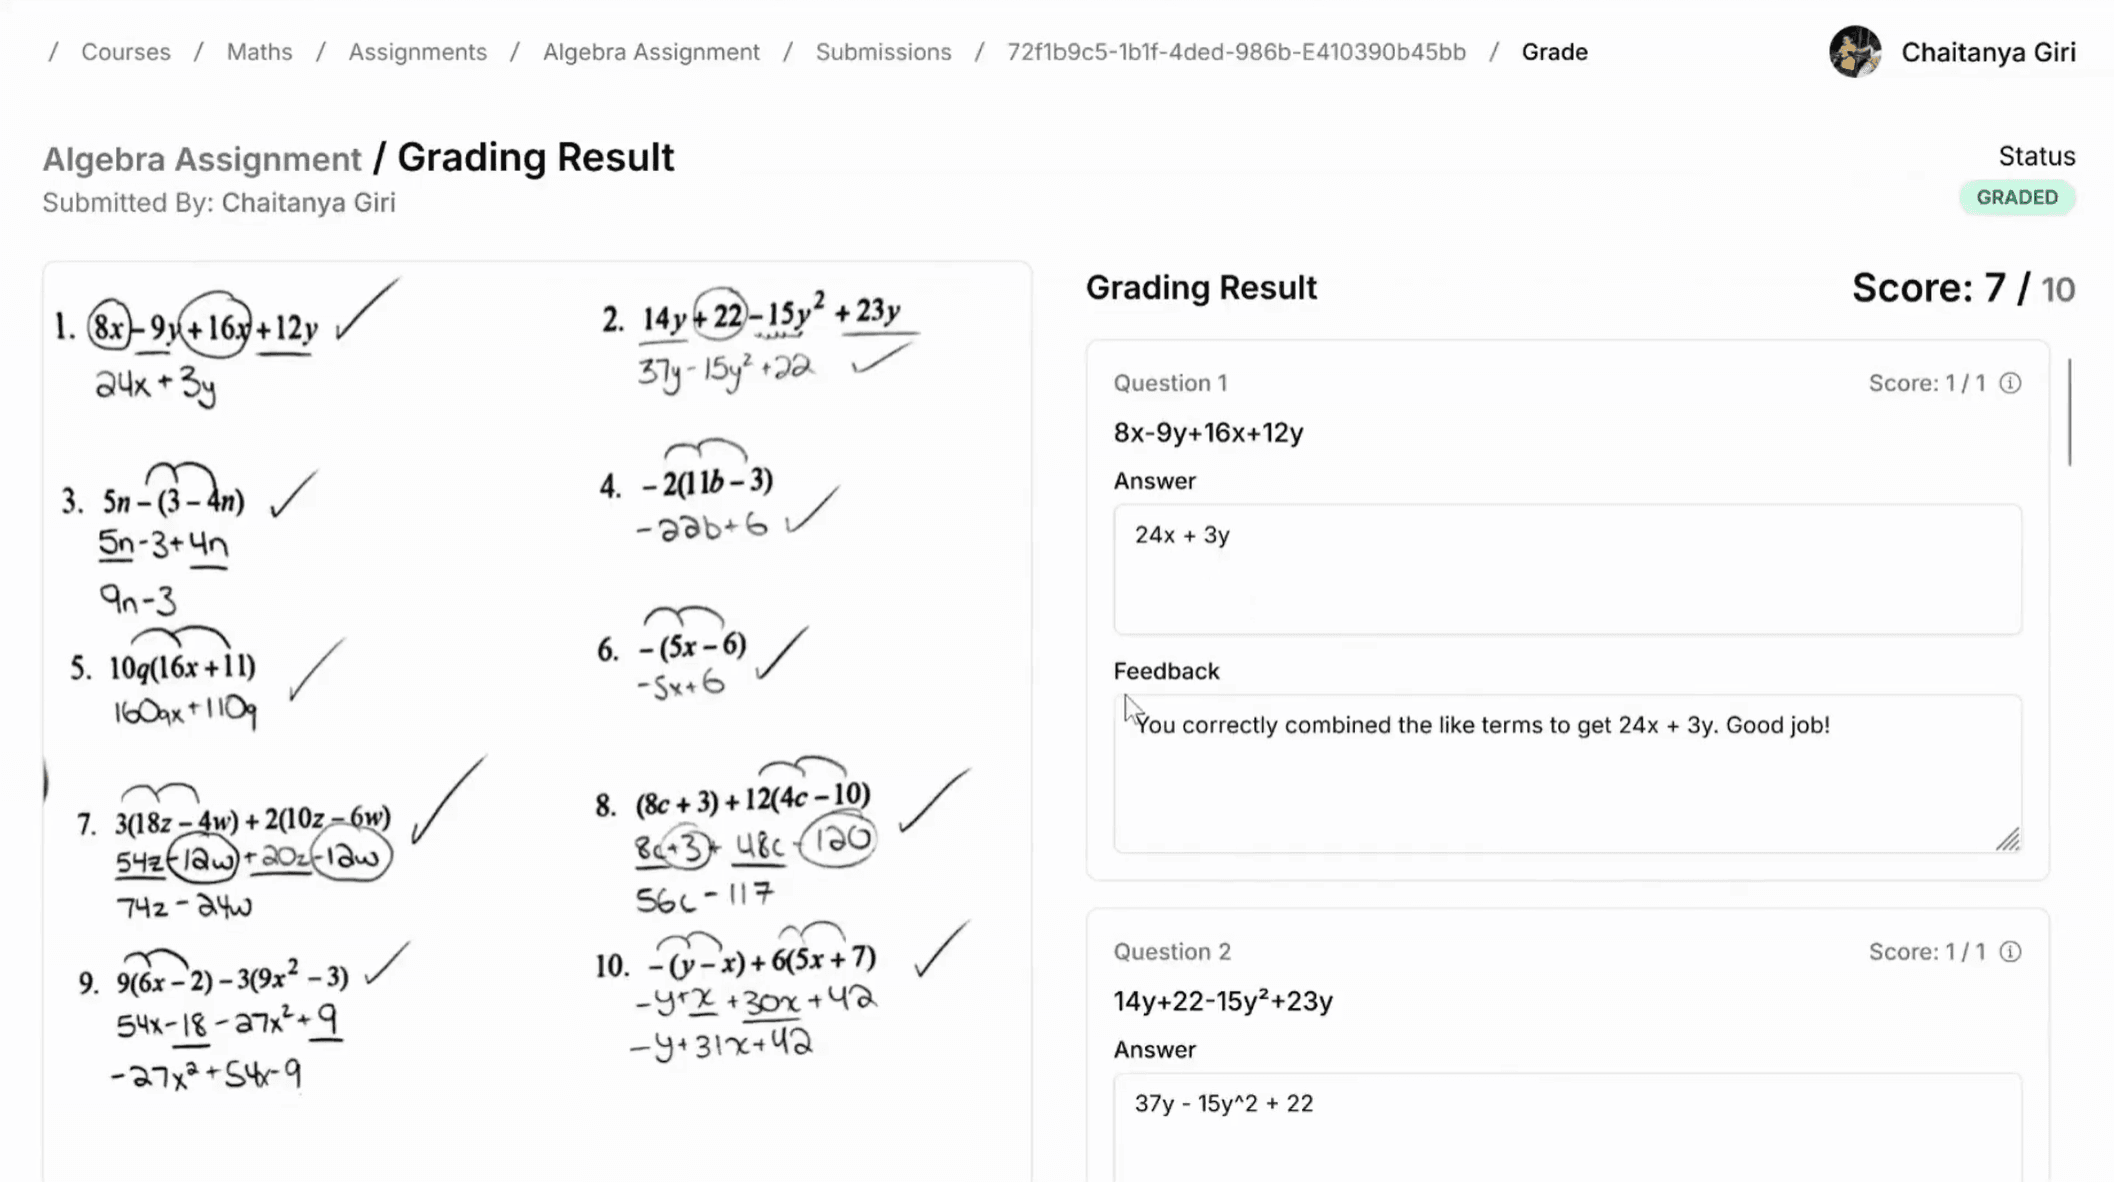
Task: Open the submission ID breadcrumb link
Action: click(1236, 52)
